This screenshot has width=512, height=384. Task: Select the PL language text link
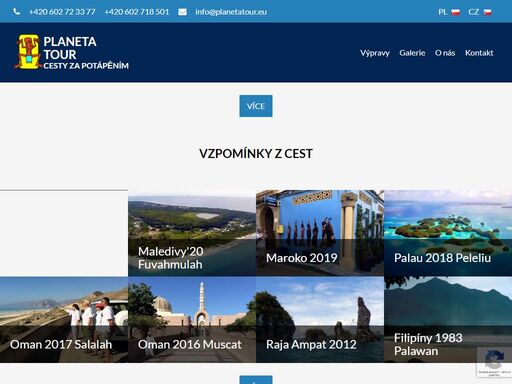coord(443,12)
